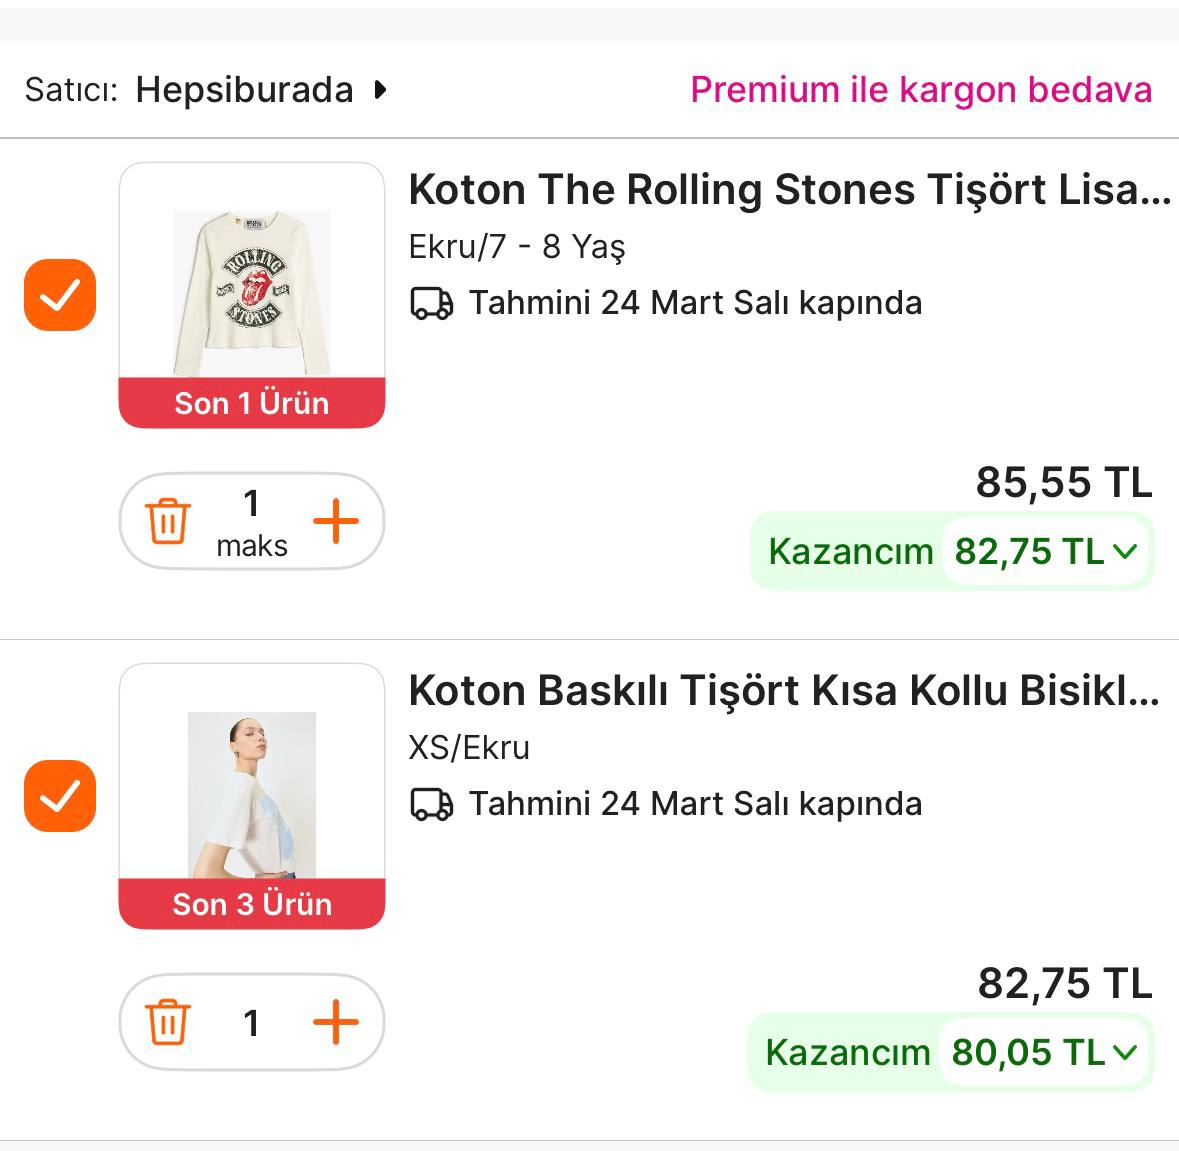Open Koton The Rolling Stones Tişört title
This screenshot has width=1179, height=1151.
point(789,190)
